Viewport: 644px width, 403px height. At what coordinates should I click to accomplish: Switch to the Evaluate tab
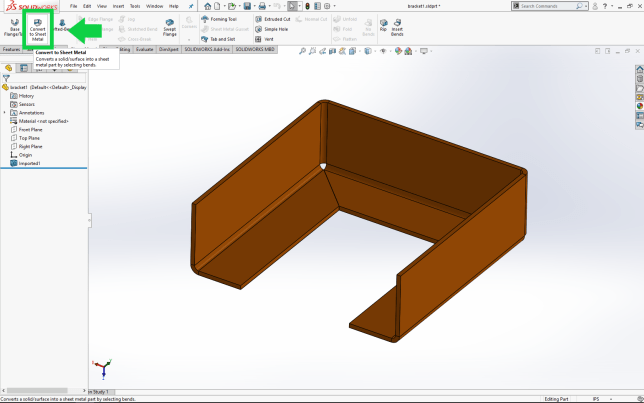coord(144,49)
